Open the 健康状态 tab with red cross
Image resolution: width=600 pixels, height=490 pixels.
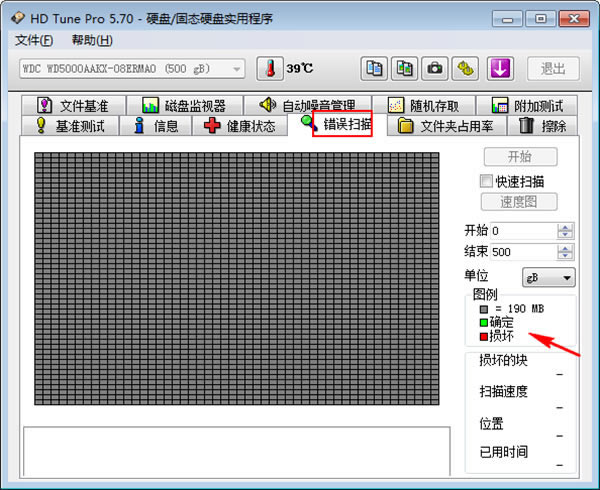coord(239,126)
